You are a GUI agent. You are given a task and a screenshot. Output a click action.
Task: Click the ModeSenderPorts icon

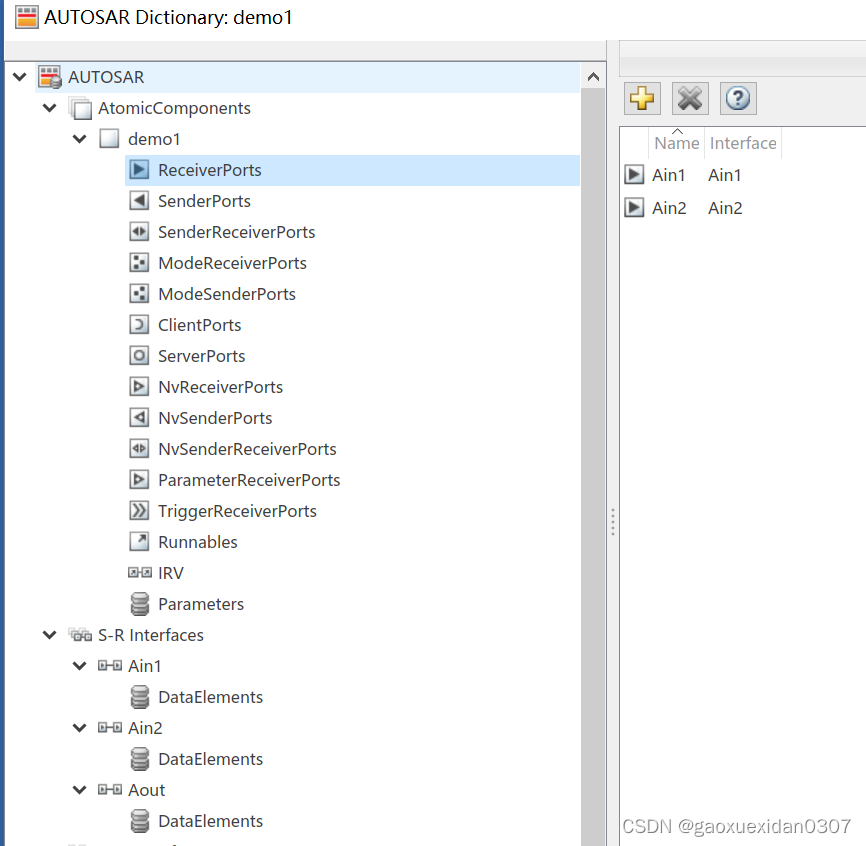pyautogui.click(x=139, y=293)
